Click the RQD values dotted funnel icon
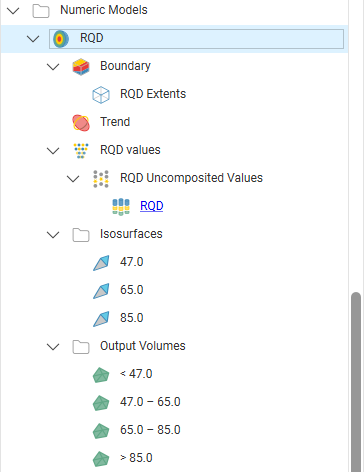This screenshot has width=364, height=472. tap(81, 151)
